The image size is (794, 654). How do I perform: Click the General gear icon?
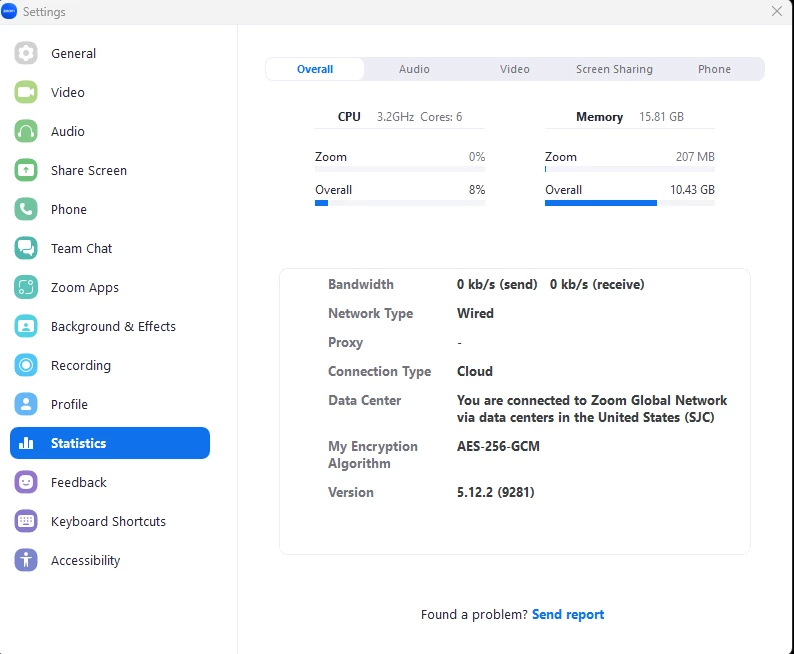[x=26, y=53]
